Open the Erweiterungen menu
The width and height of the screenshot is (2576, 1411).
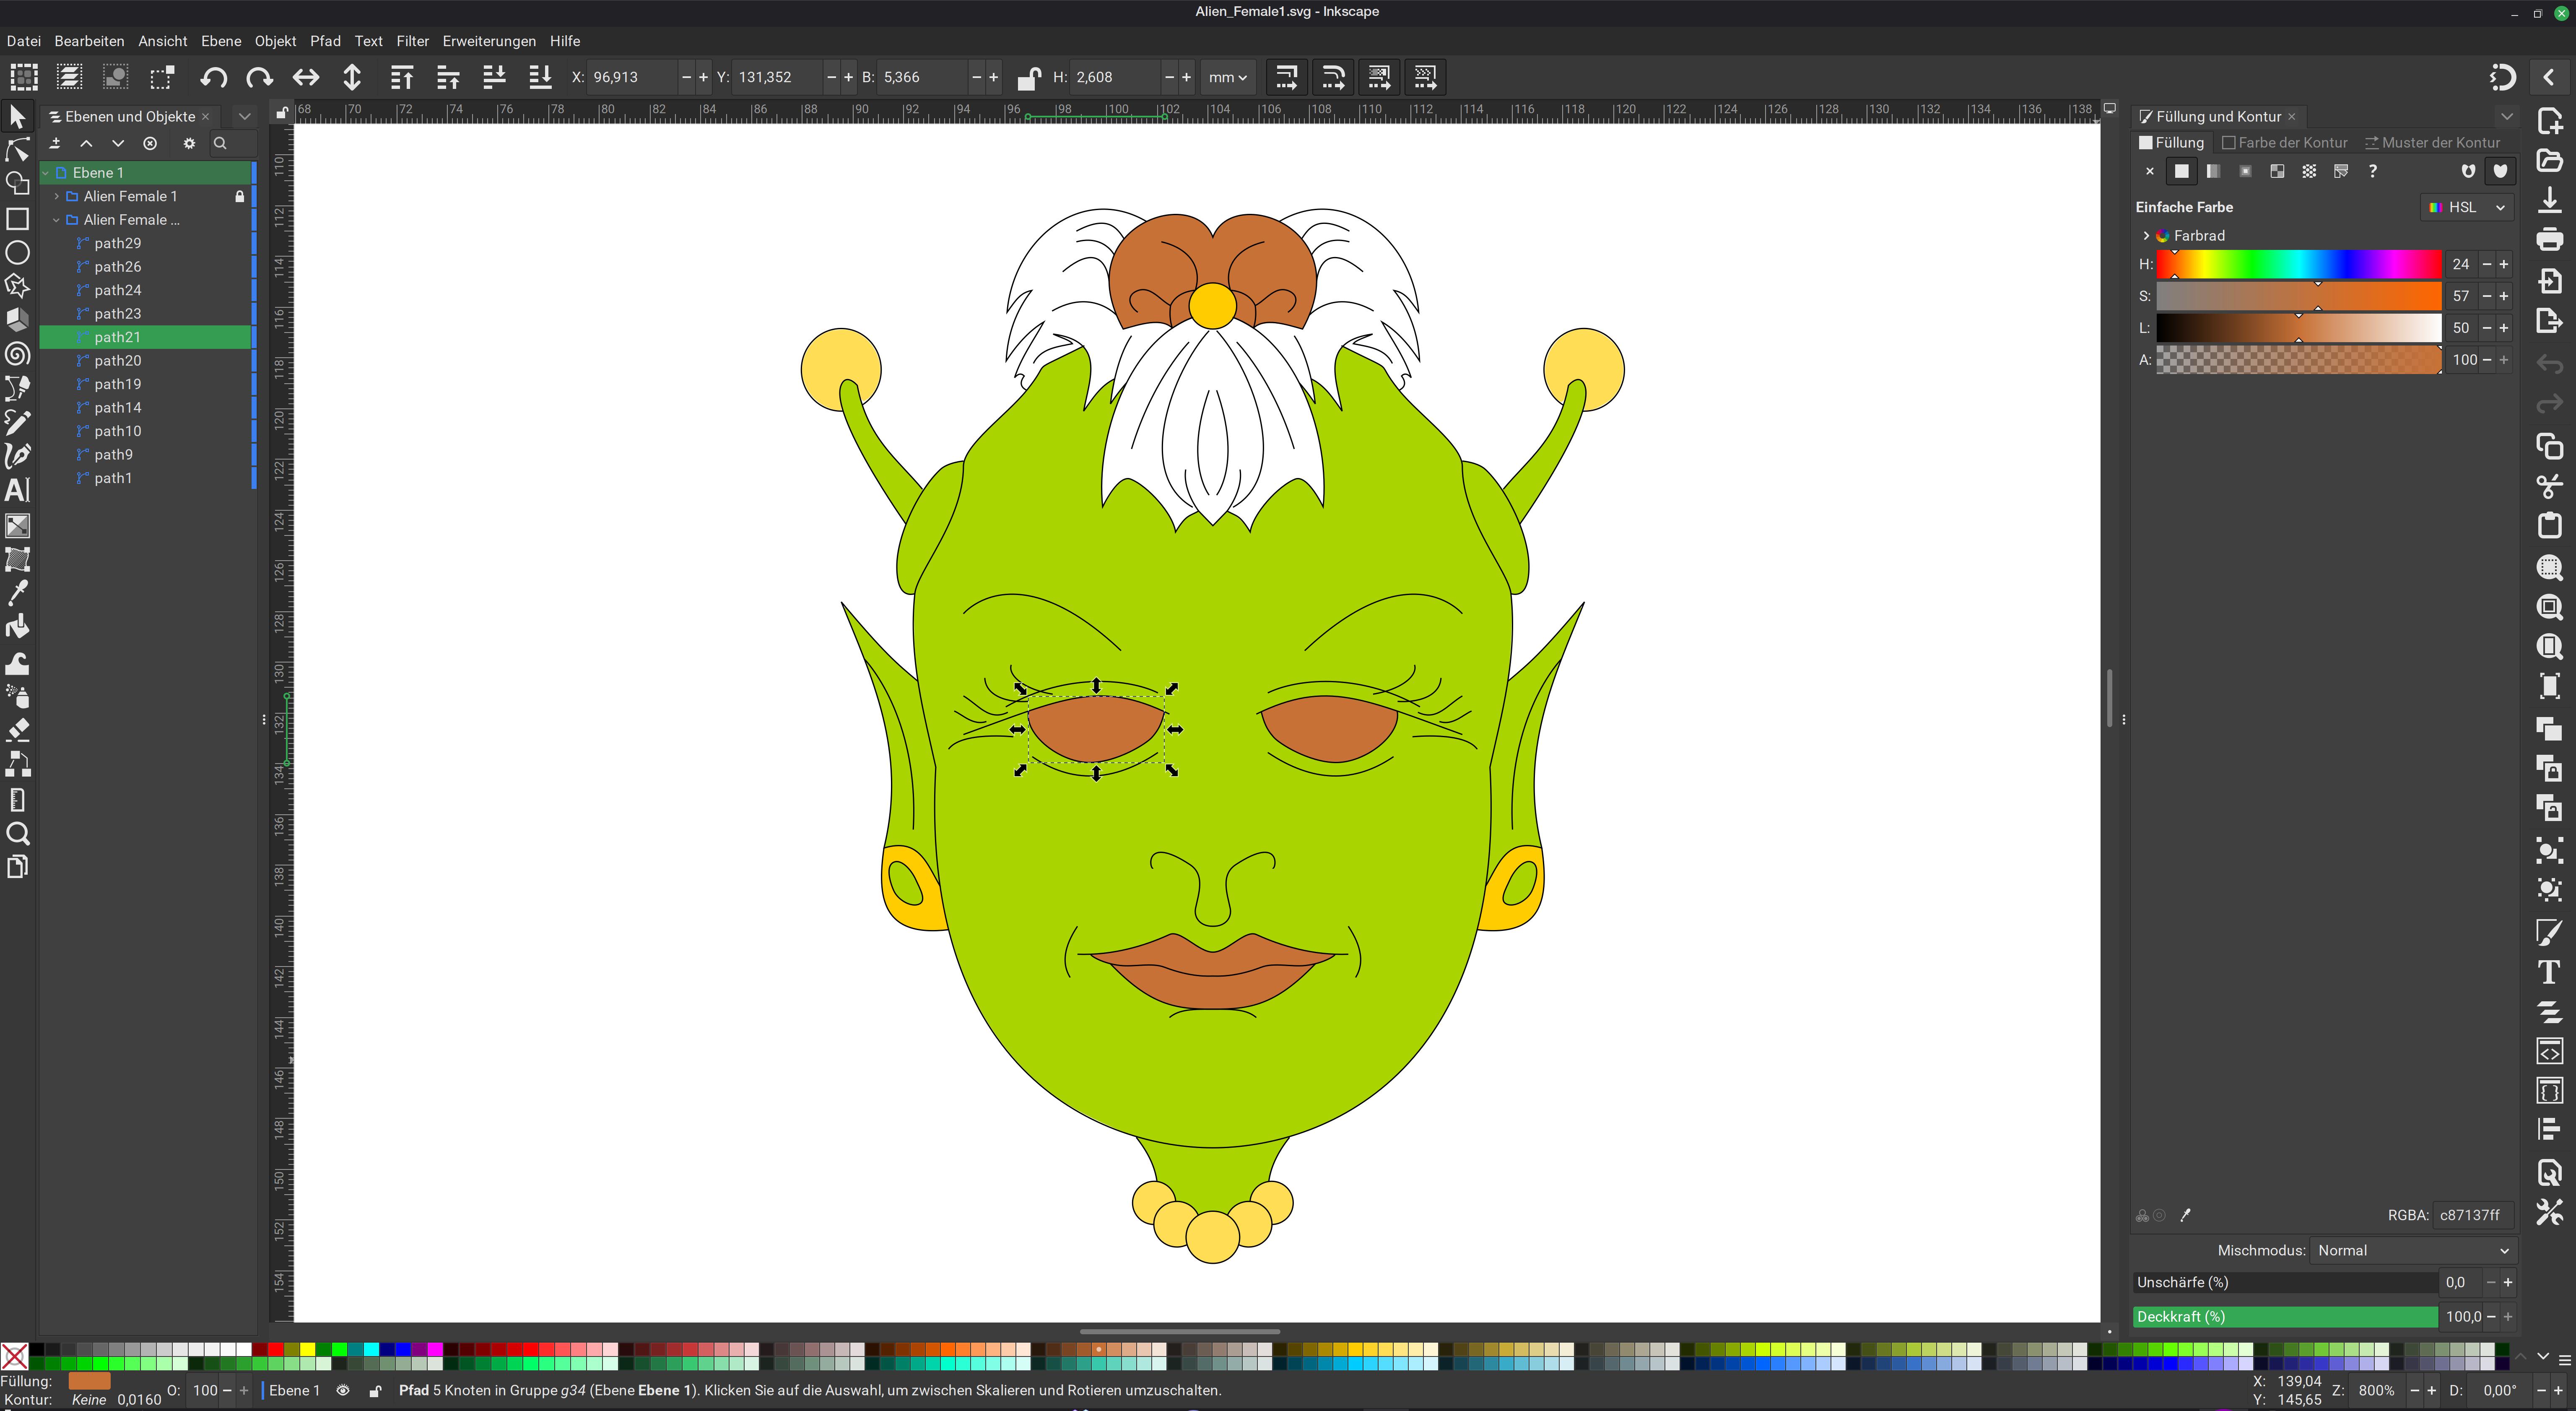pos(489,41)
